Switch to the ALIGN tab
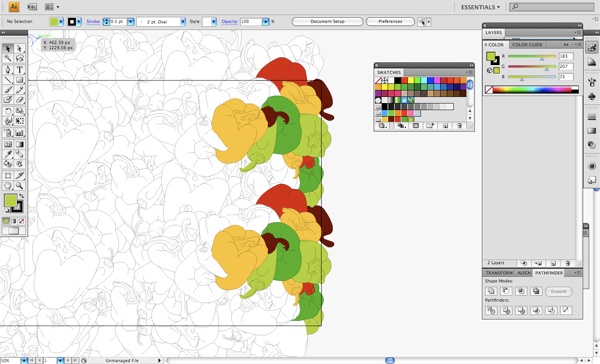 (x=524, y=273)
